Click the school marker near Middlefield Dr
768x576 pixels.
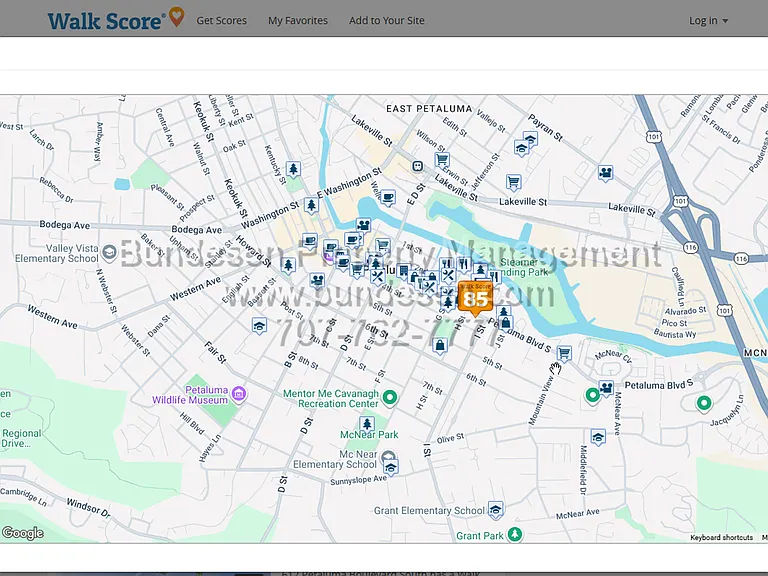tap(598, 437)
